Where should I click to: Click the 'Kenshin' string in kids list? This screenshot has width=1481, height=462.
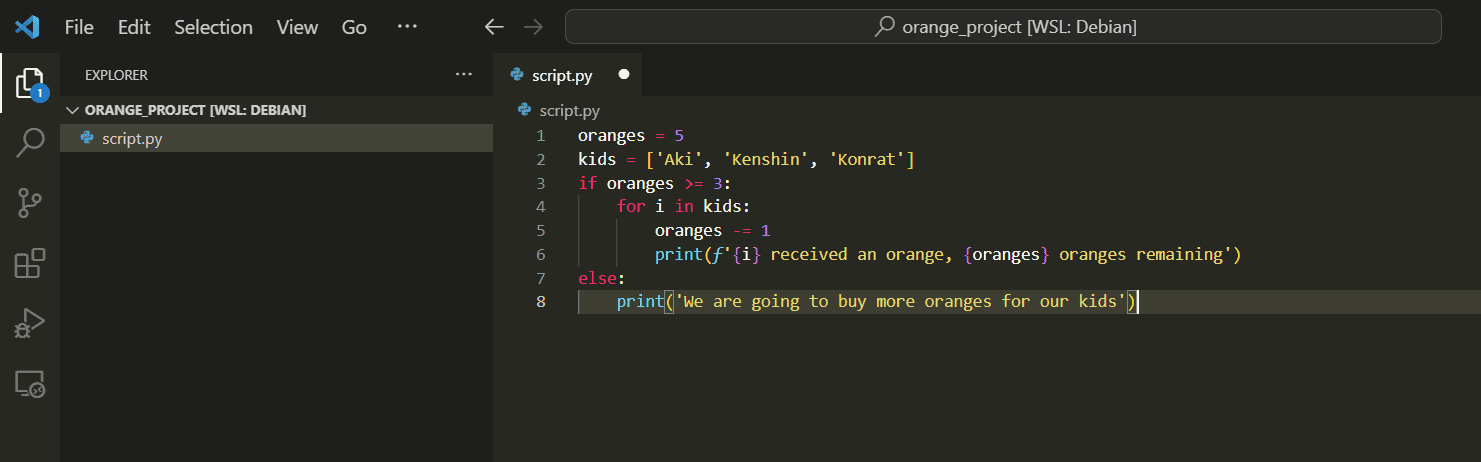point(765,159)
